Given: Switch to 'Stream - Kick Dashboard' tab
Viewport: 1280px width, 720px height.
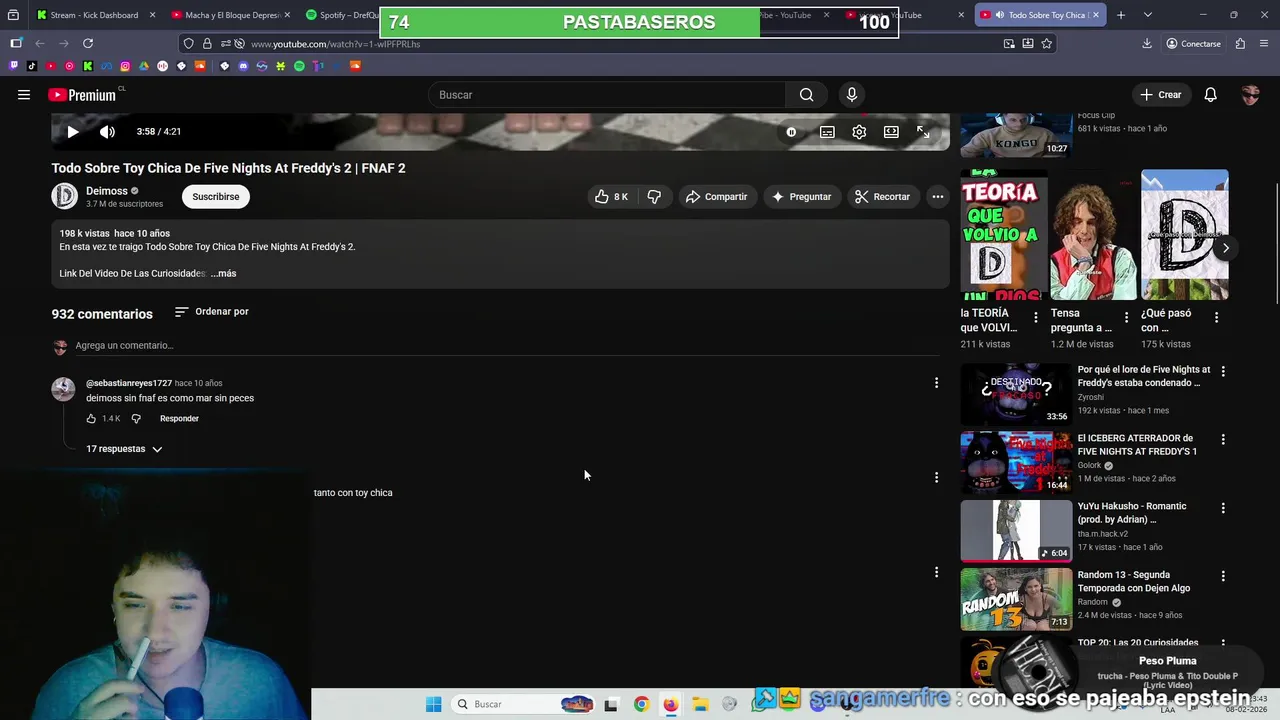Looking at the screenshot, I should (94, 15).
